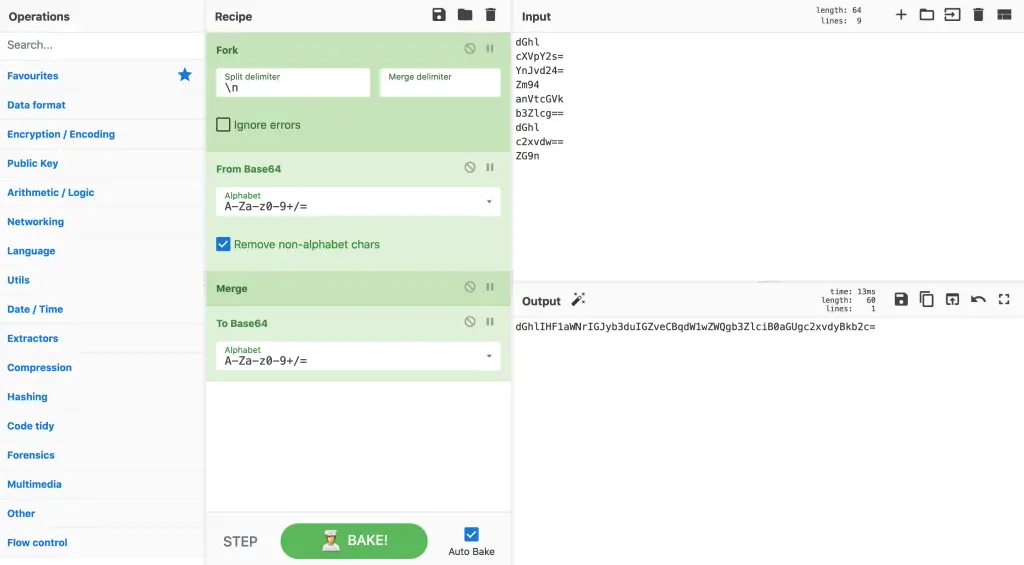Click the Magic wand icon beside Output
This screenshot has width=1024, height=565.
(x=578, y=300)
